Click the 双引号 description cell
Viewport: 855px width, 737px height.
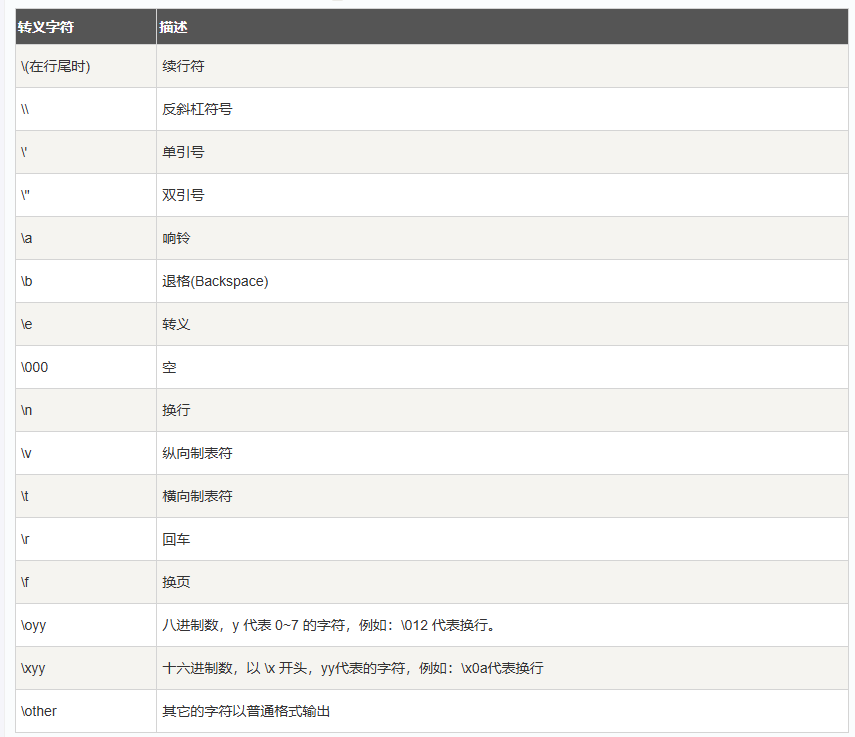click(x=184, y=195)
